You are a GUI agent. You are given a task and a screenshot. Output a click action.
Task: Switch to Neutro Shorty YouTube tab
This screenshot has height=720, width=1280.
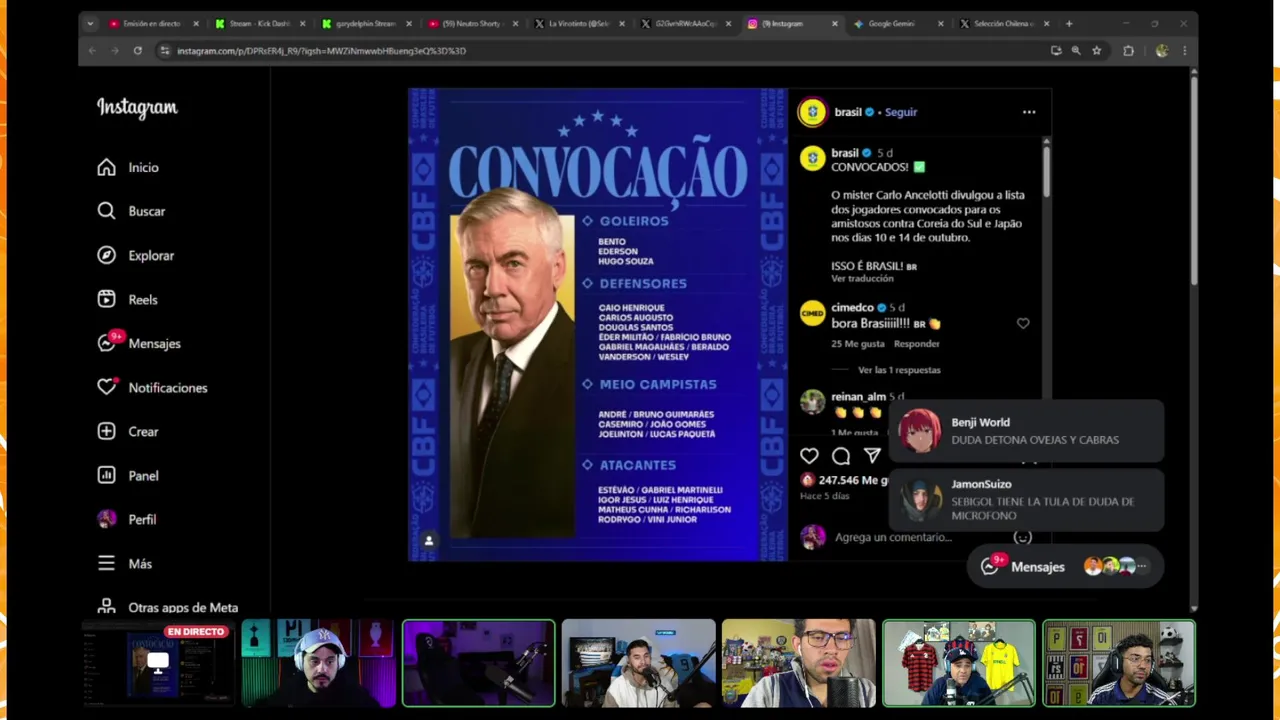[x=473, y=23]
